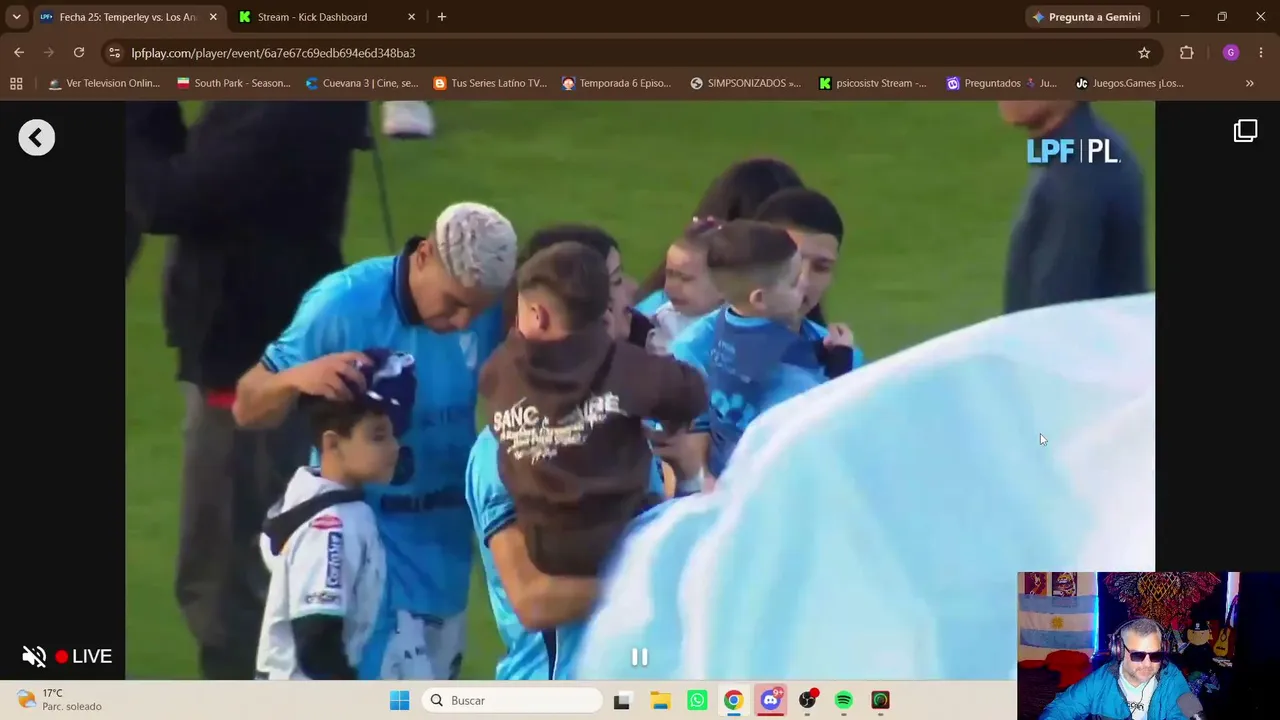Pause the live video
Viewport: 1280px width, 720px height.
click(640, 657)
